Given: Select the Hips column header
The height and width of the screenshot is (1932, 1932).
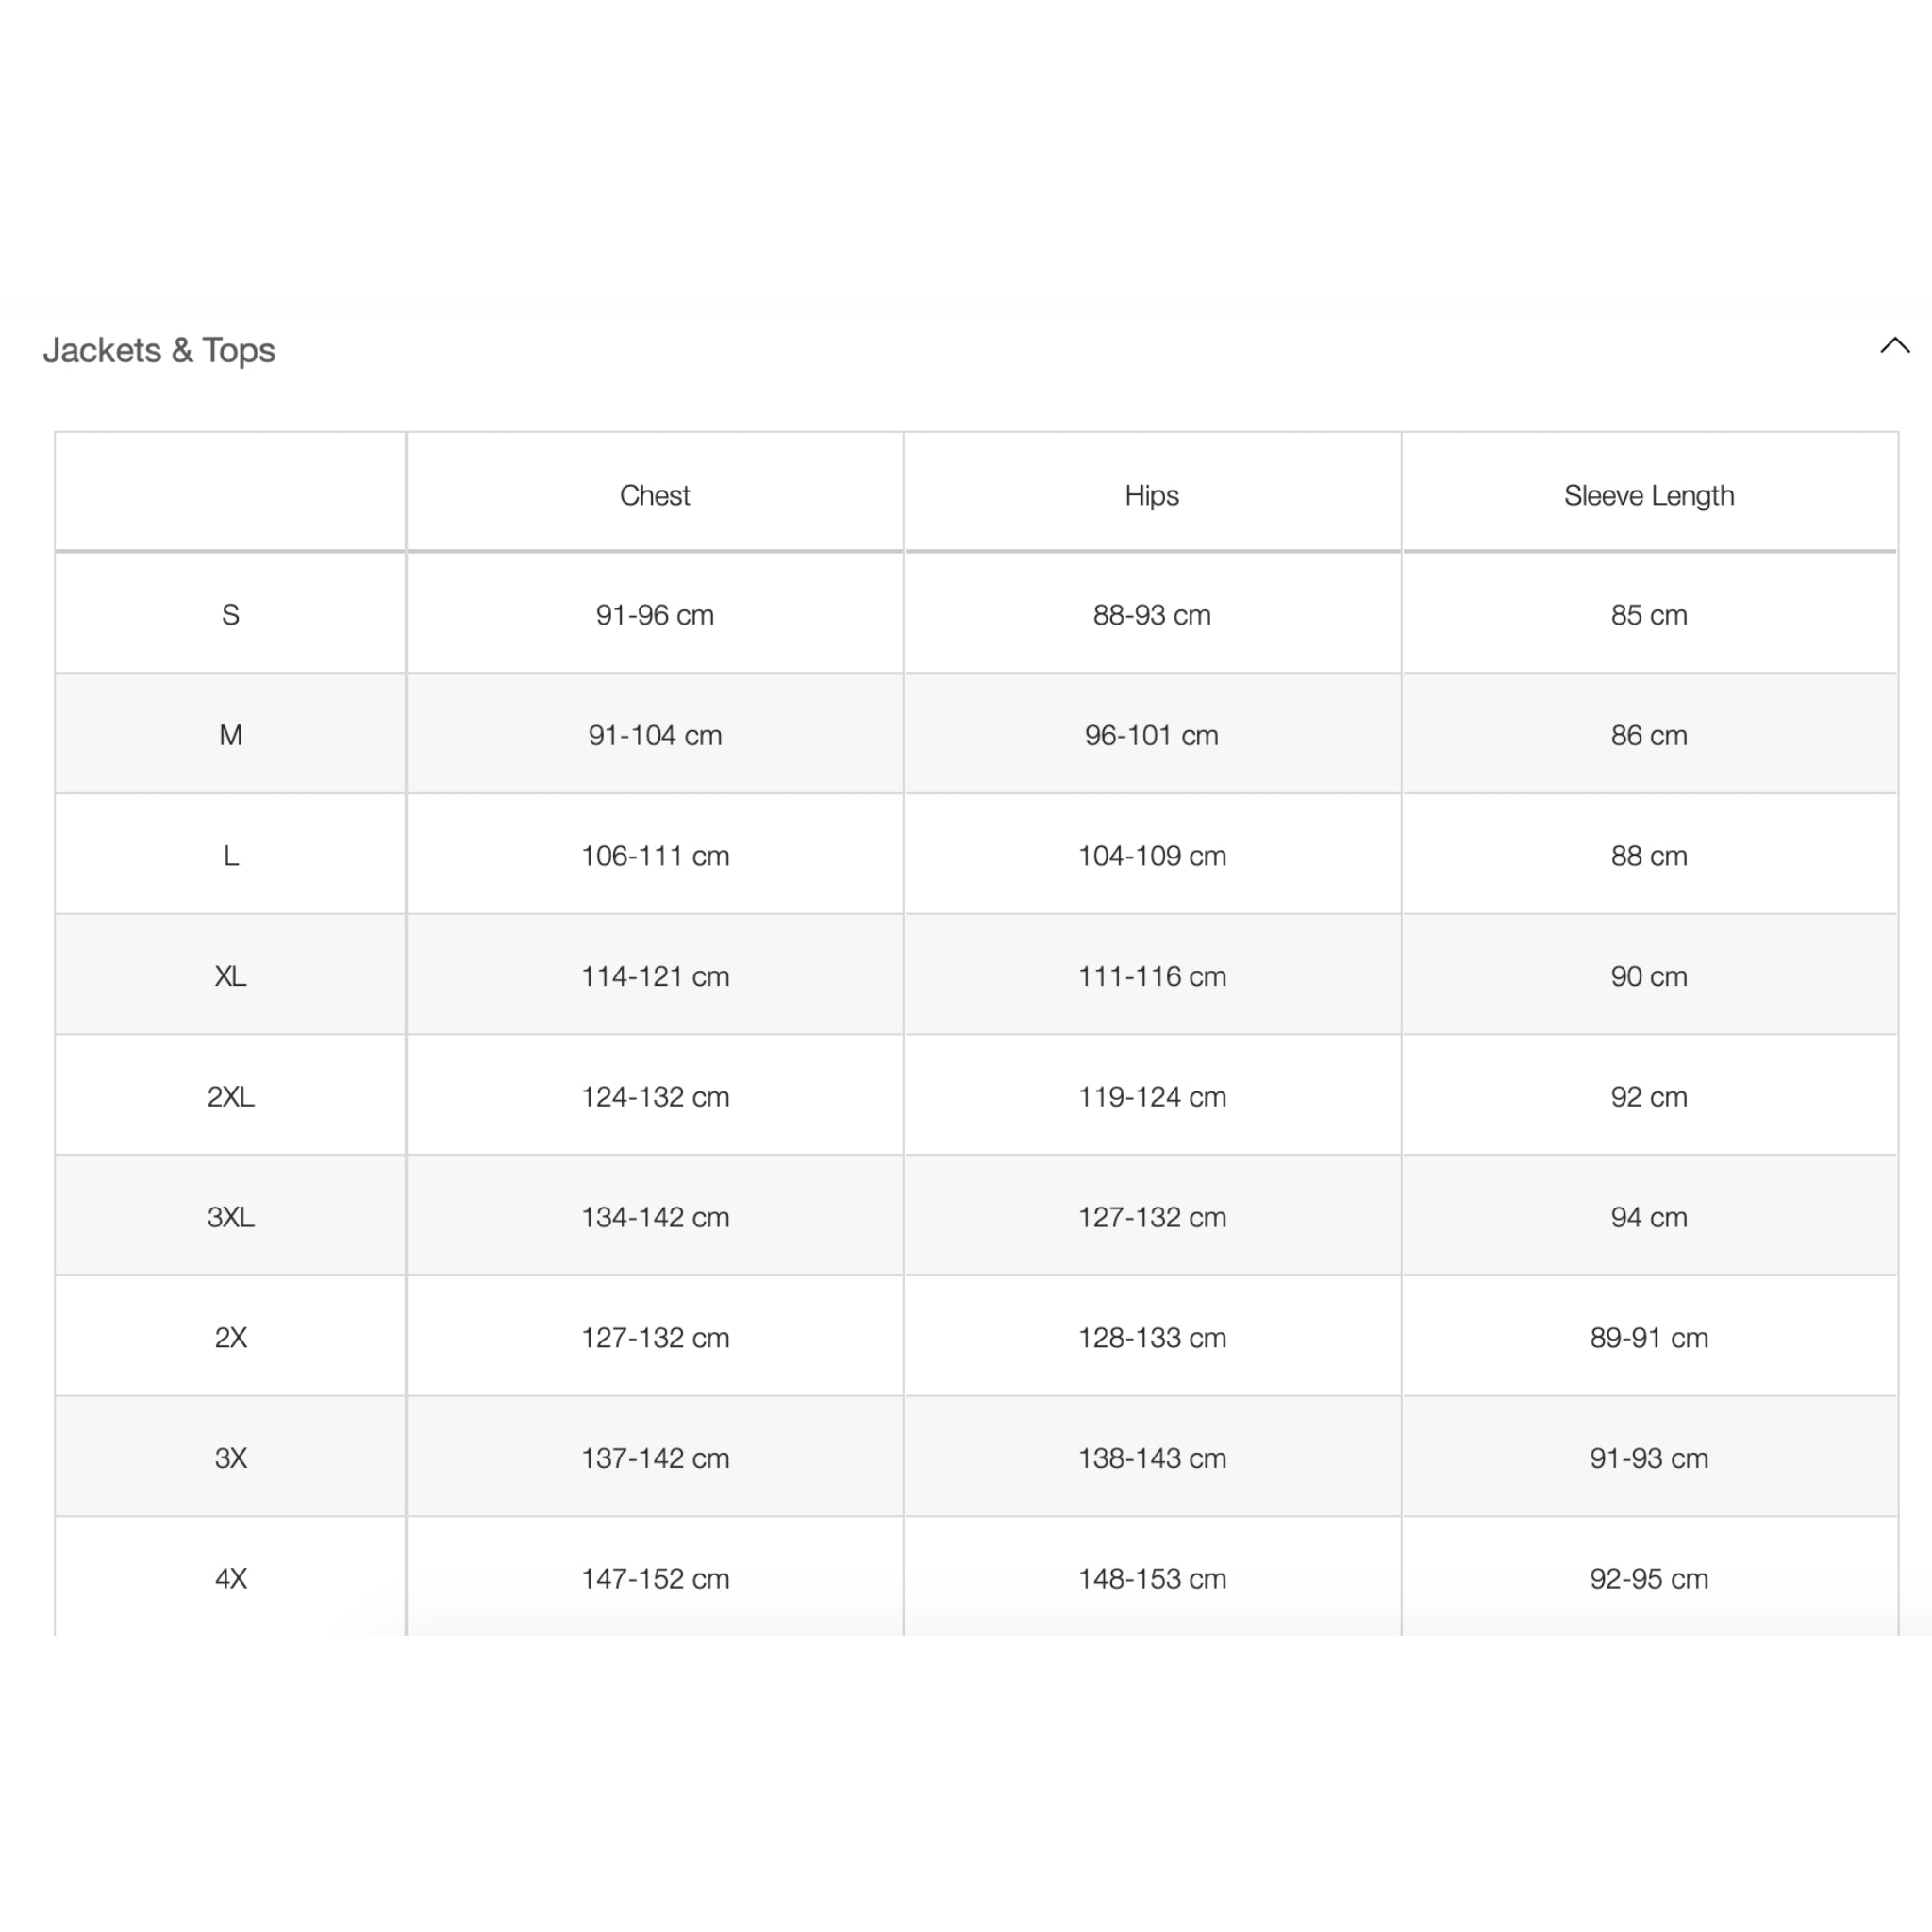Looking at the screenshot, I should (1152, 495).
